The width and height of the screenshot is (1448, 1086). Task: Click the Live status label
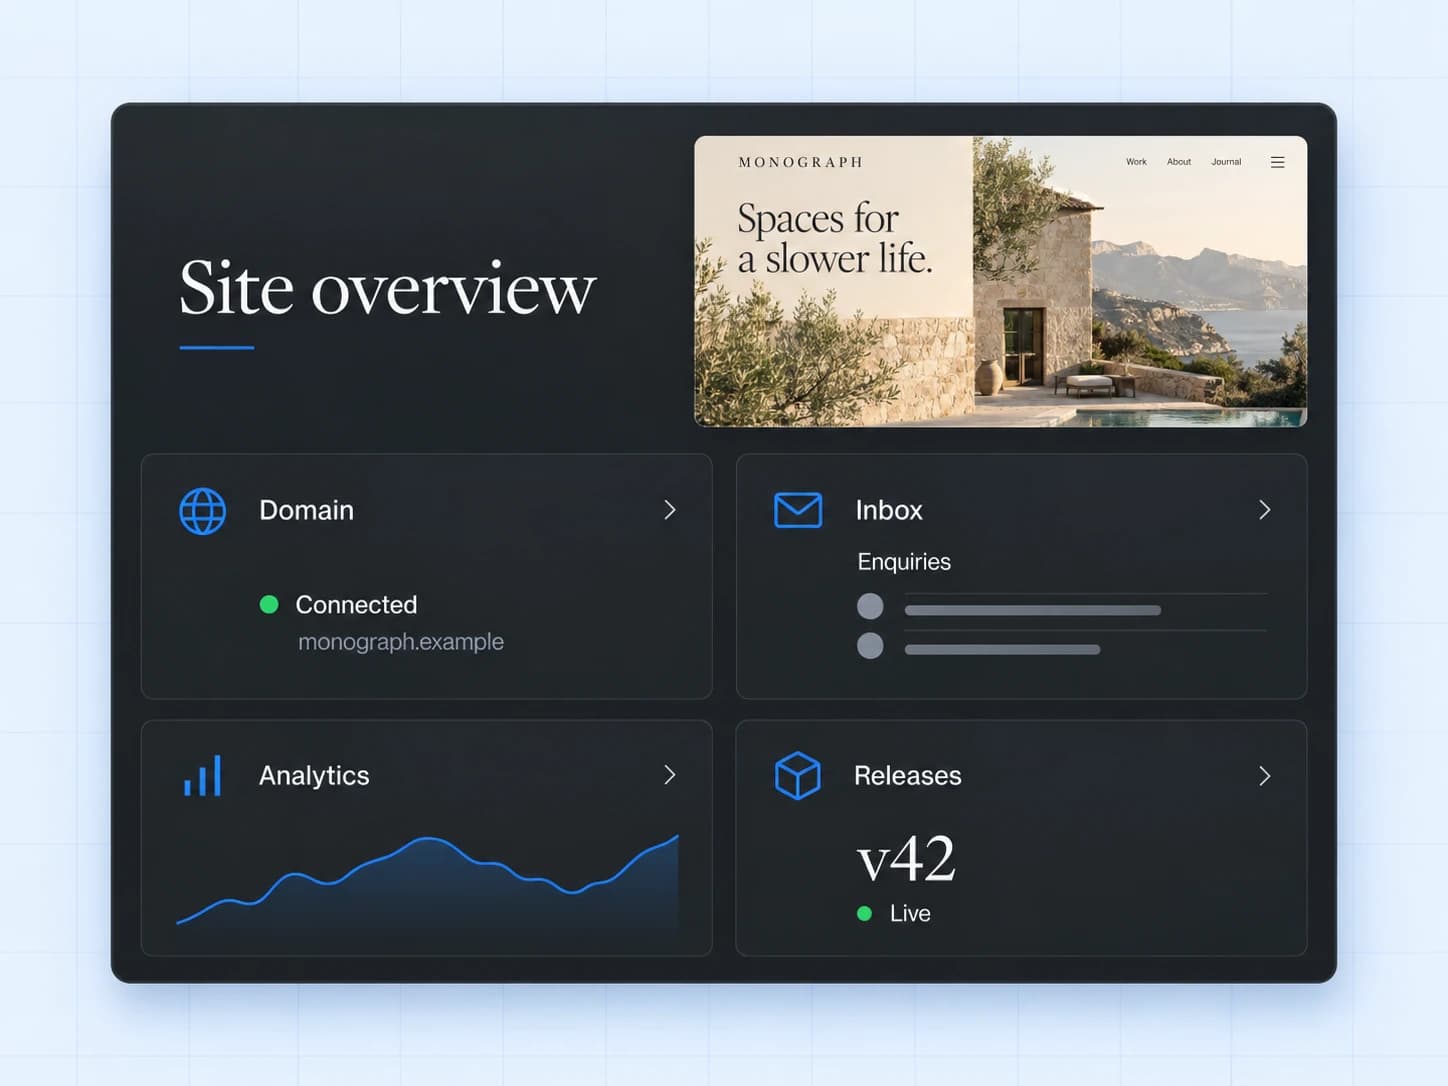[x=910, y=913]
